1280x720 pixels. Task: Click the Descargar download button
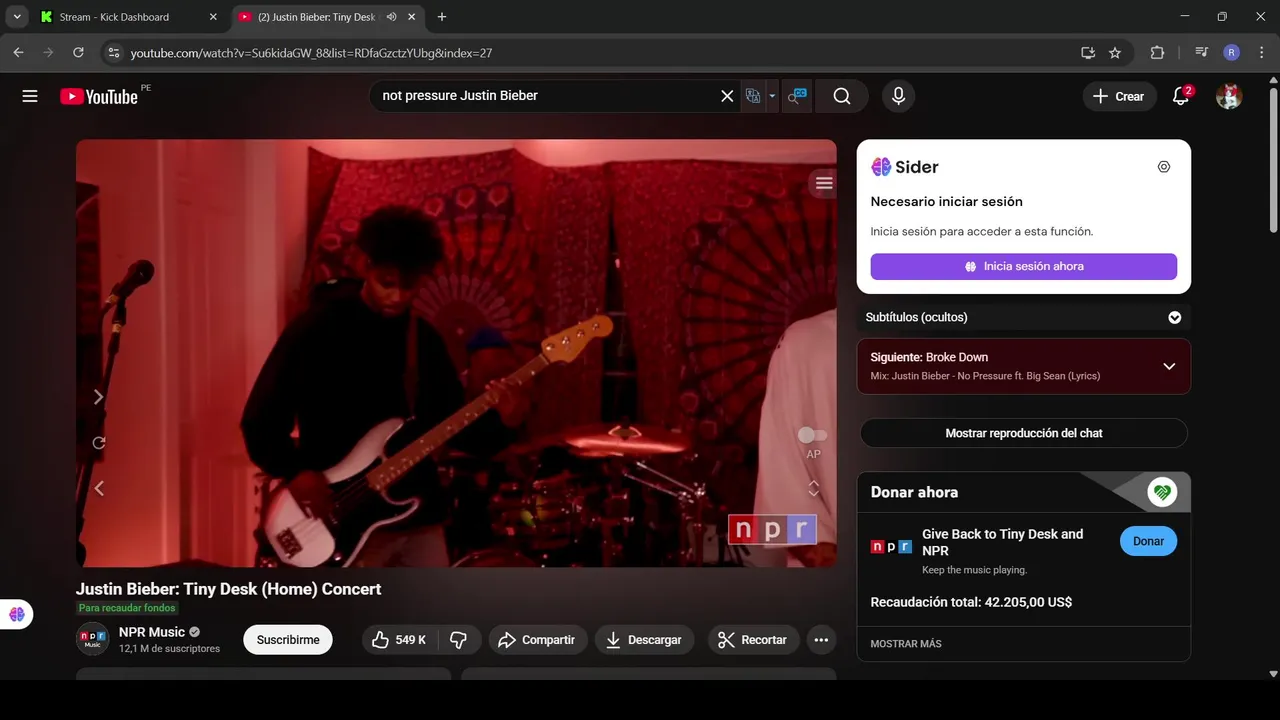click(645, 640)
